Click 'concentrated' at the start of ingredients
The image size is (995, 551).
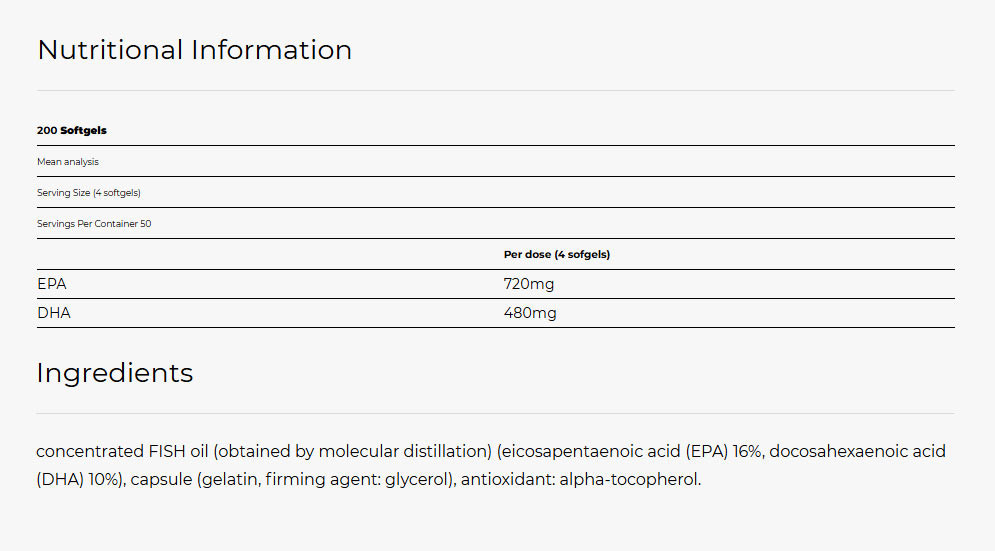(90, 451)
